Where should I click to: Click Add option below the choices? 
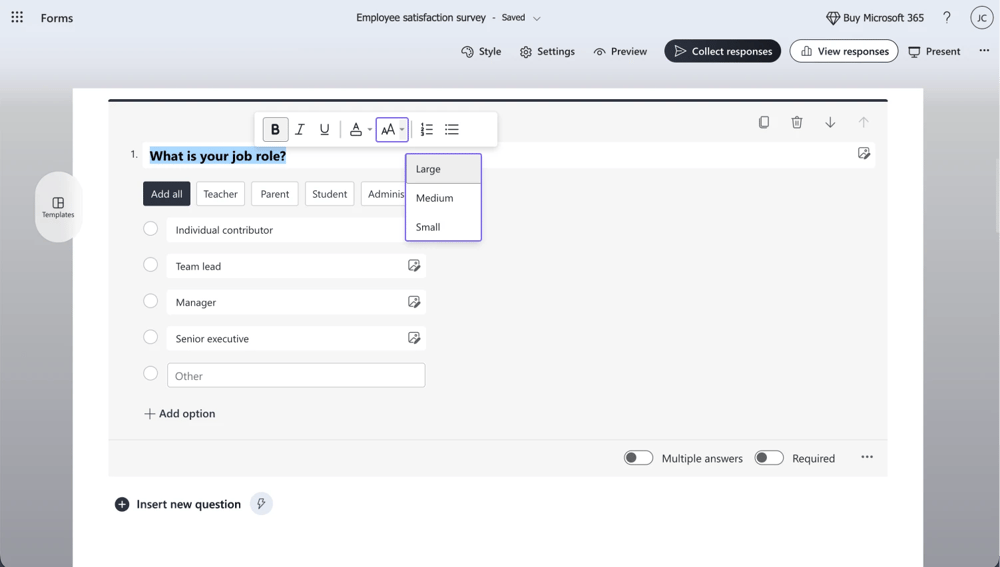pyautogui.click(x=180, y=414)
